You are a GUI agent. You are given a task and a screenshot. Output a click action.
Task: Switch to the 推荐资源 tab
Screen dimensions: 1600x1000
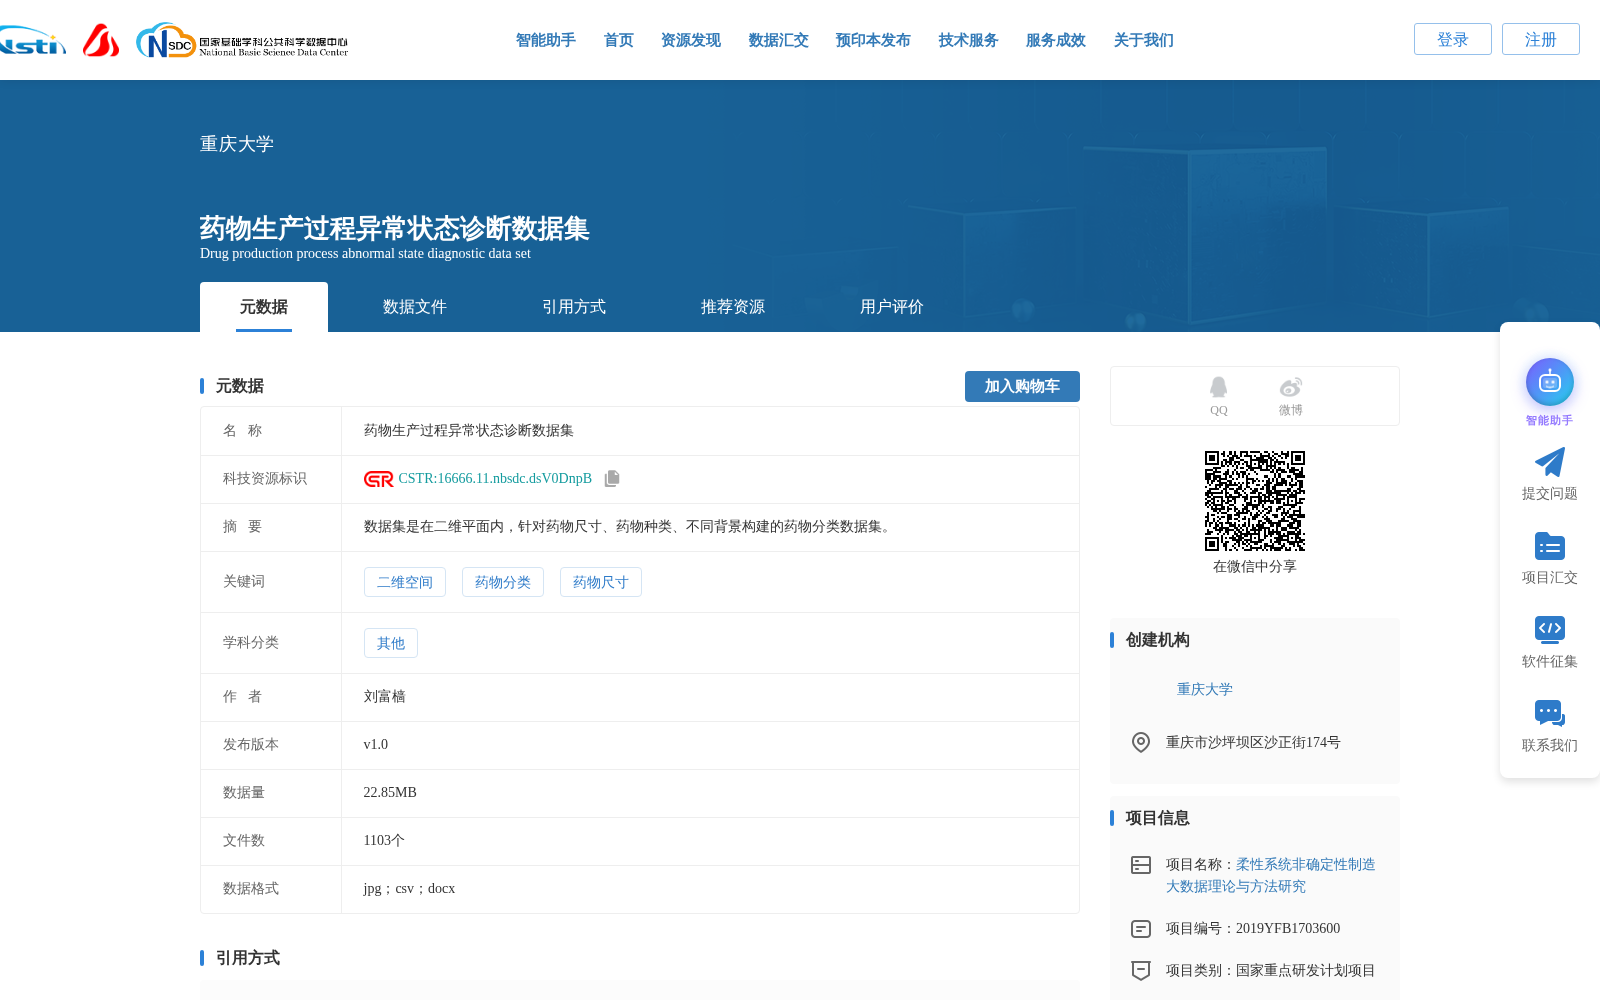733,307
